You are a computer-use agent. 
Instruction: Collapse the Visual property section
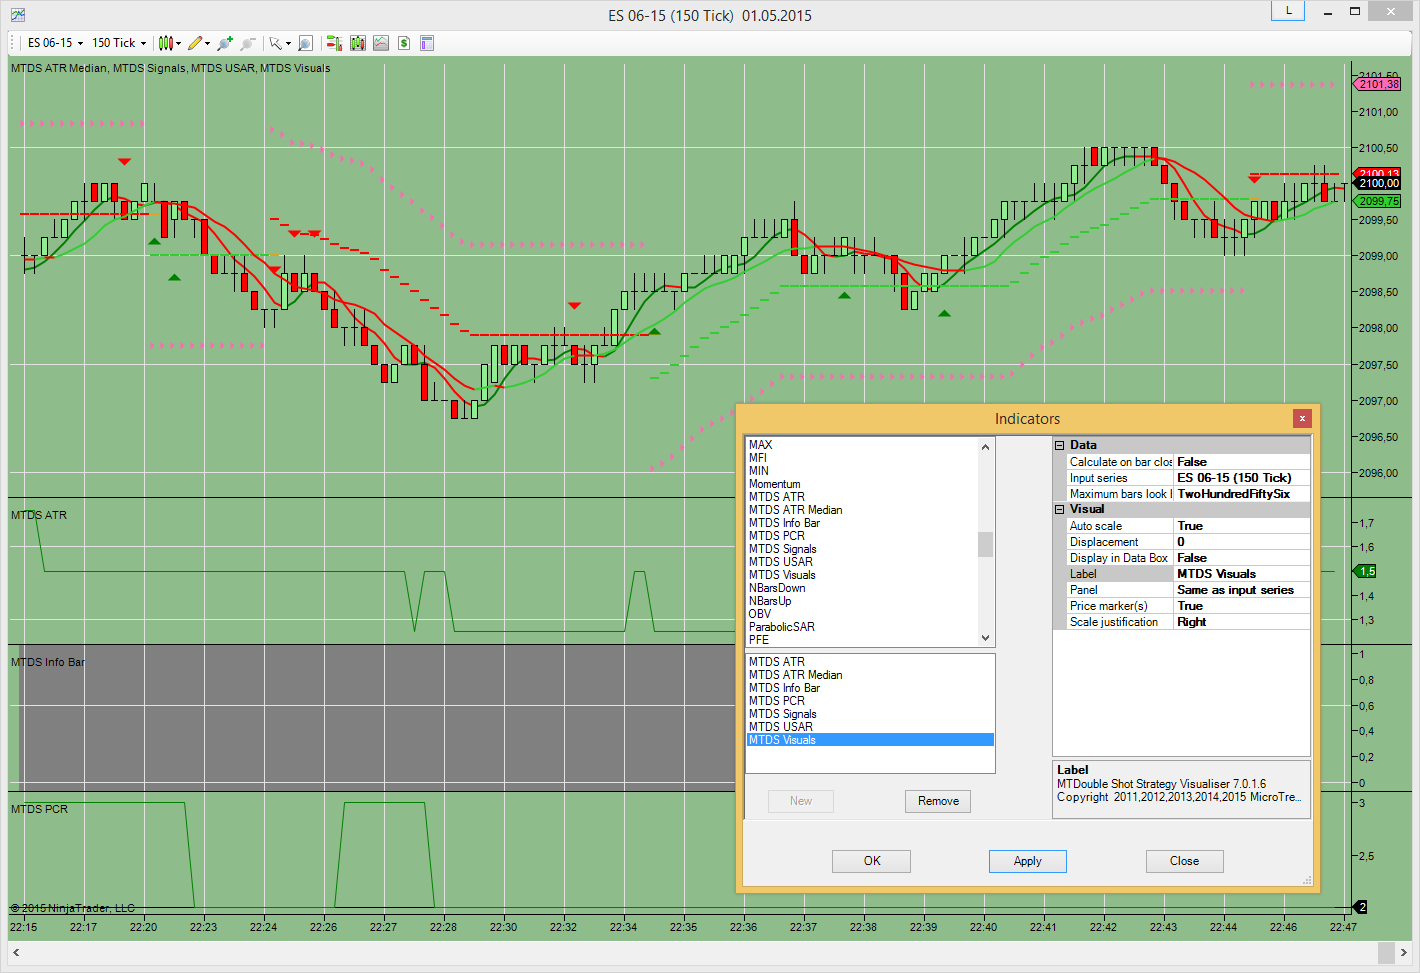[x=1060, y=509]
